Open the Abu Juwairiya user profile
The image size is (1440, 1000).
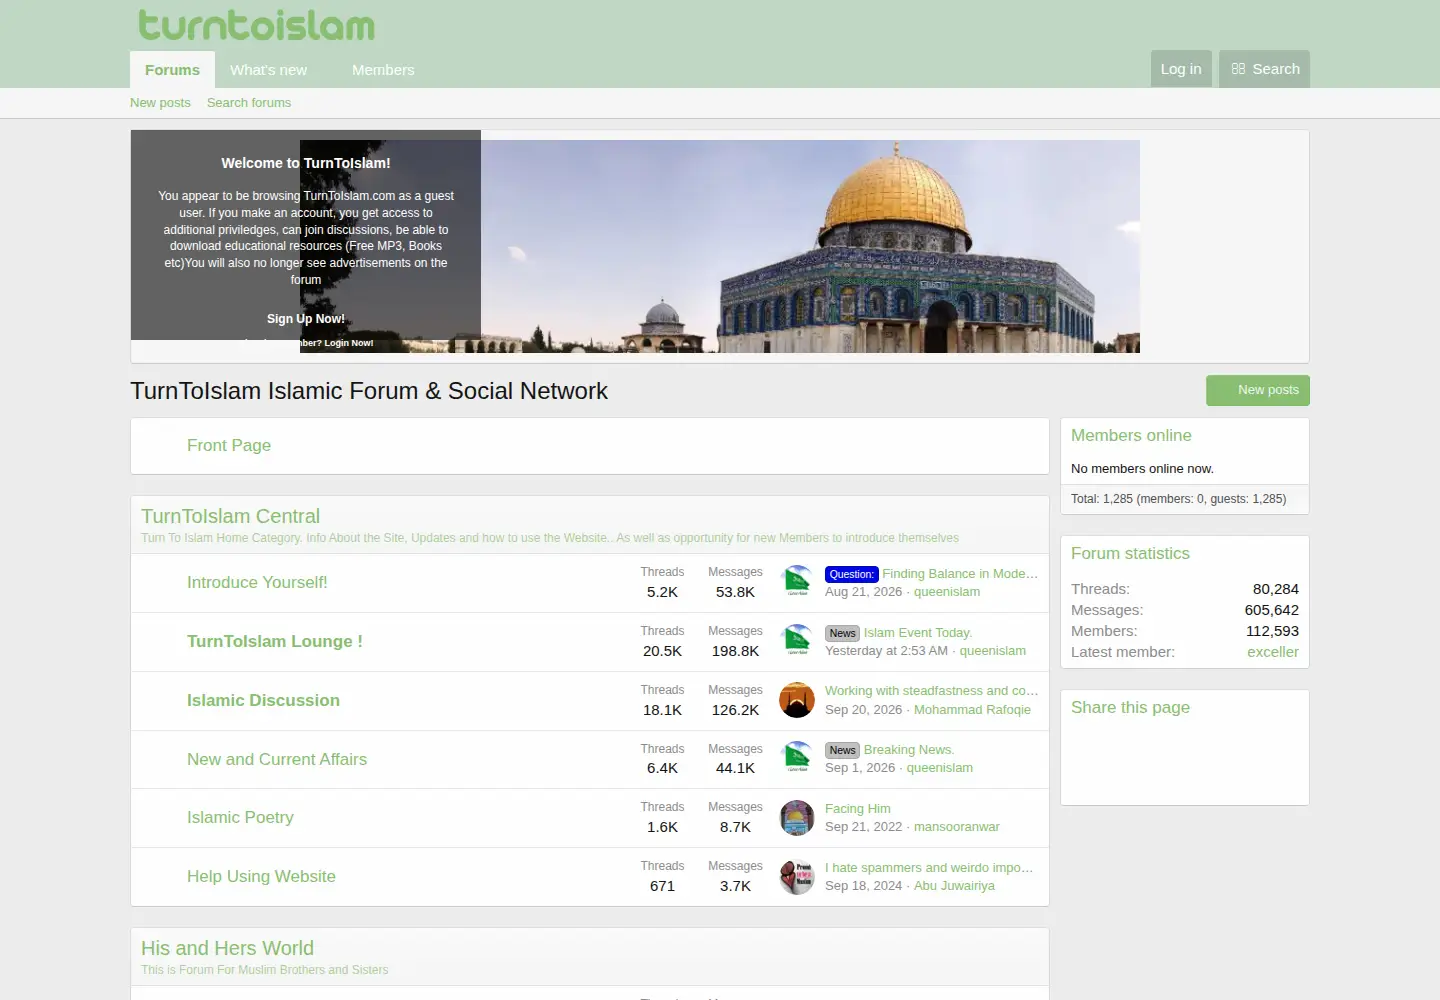tap(954, 886)
